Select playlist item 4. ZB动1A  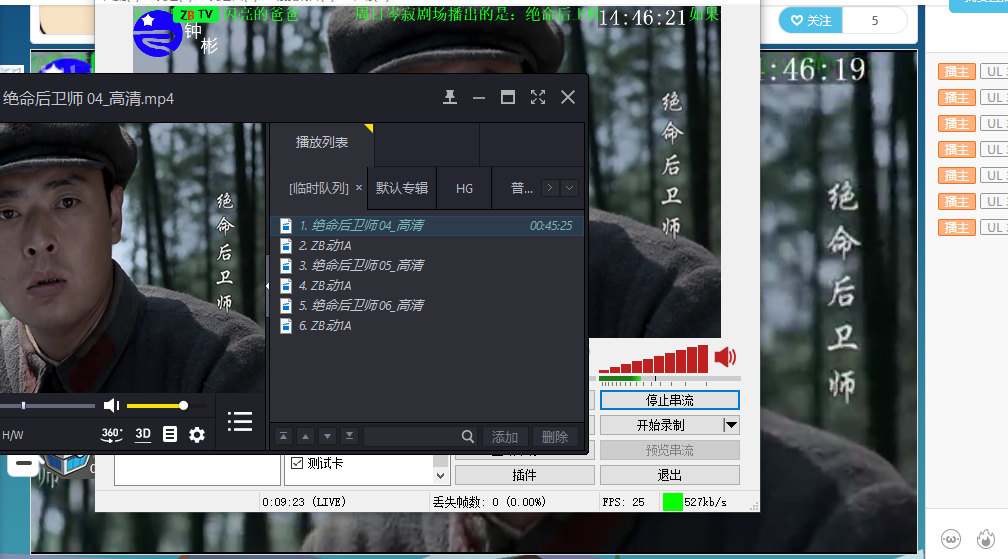click(427, 285)
